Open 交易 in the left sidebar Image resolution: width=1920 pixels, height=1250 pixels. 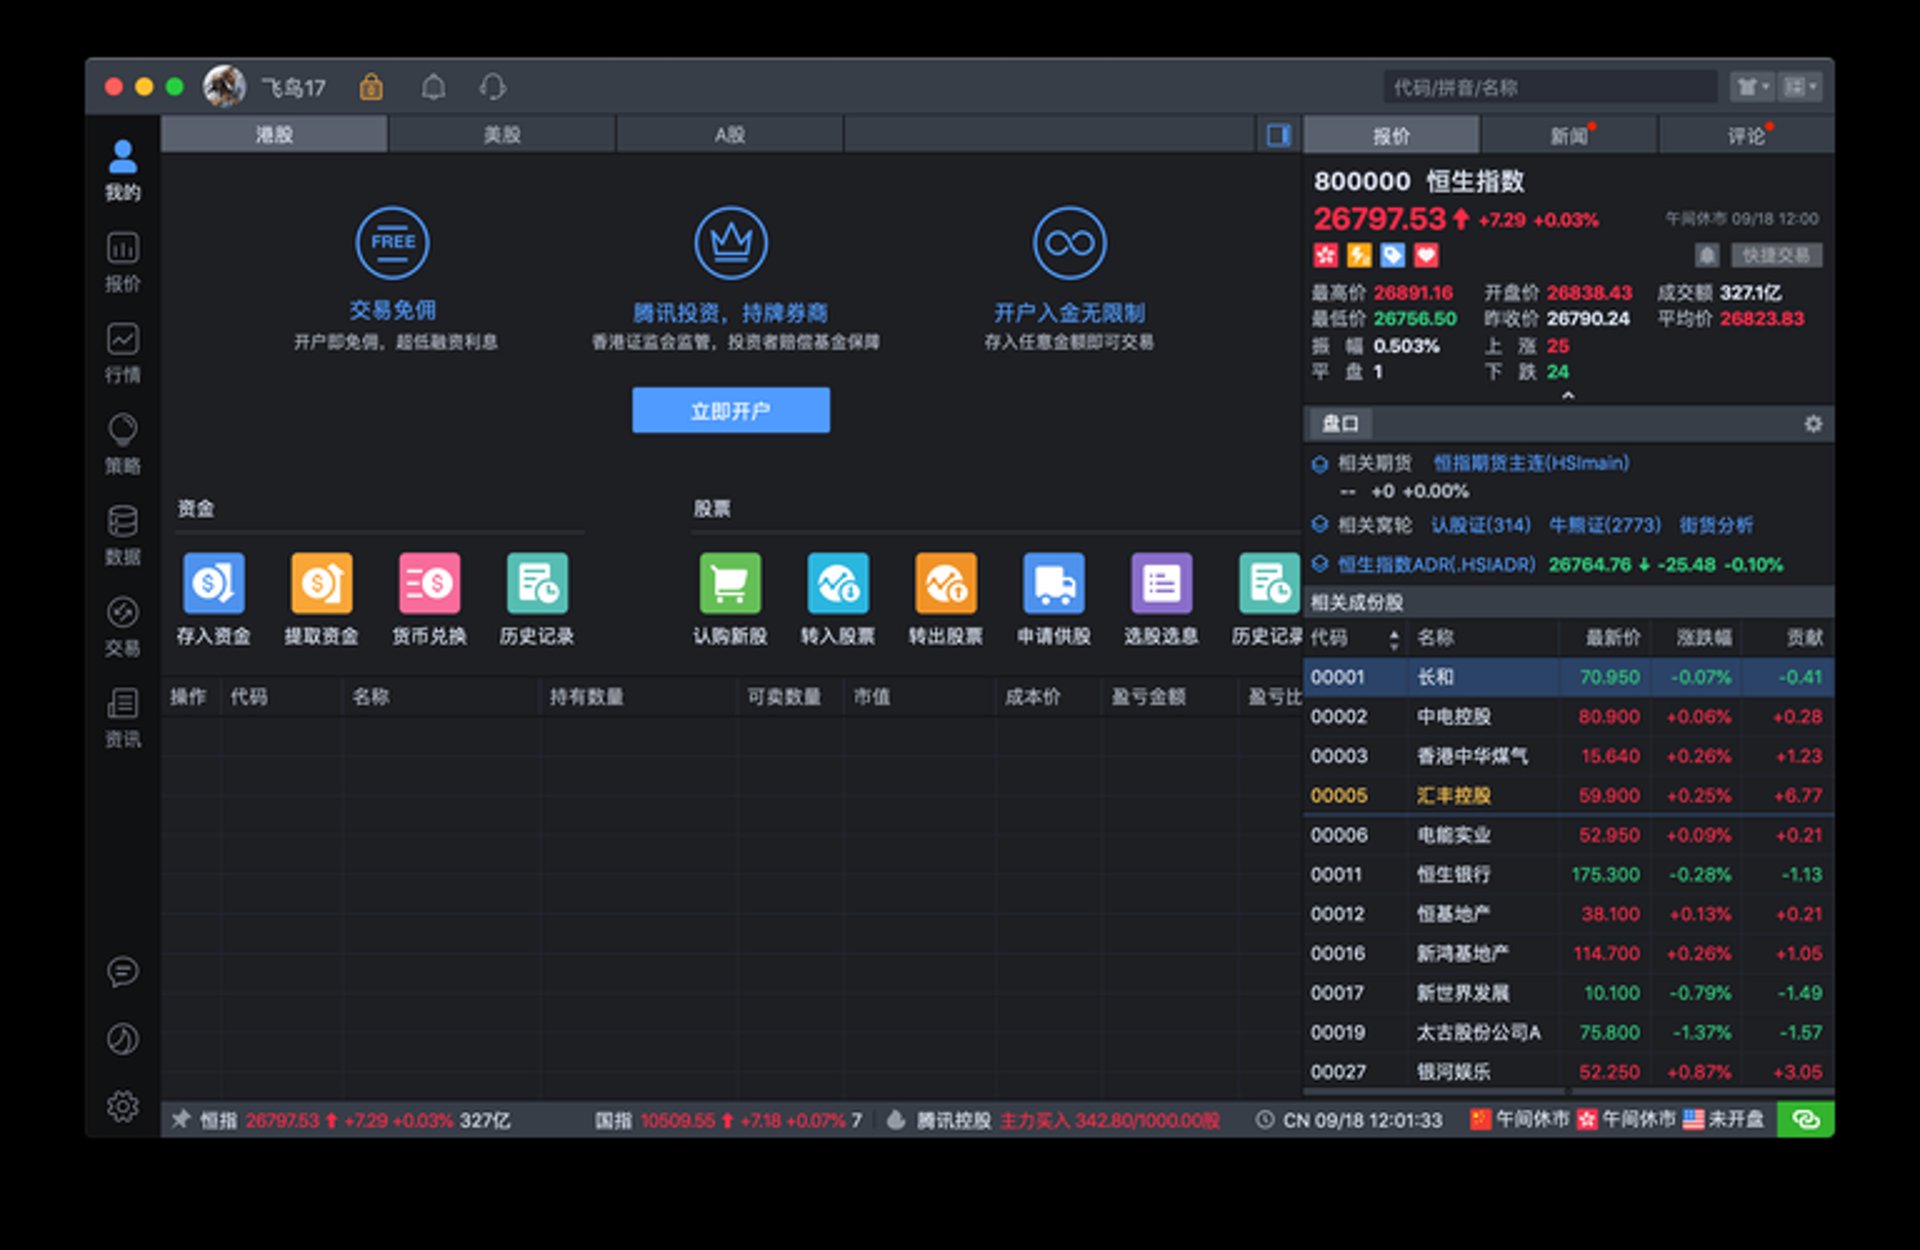pyautogui.click(x=123, y=626)
